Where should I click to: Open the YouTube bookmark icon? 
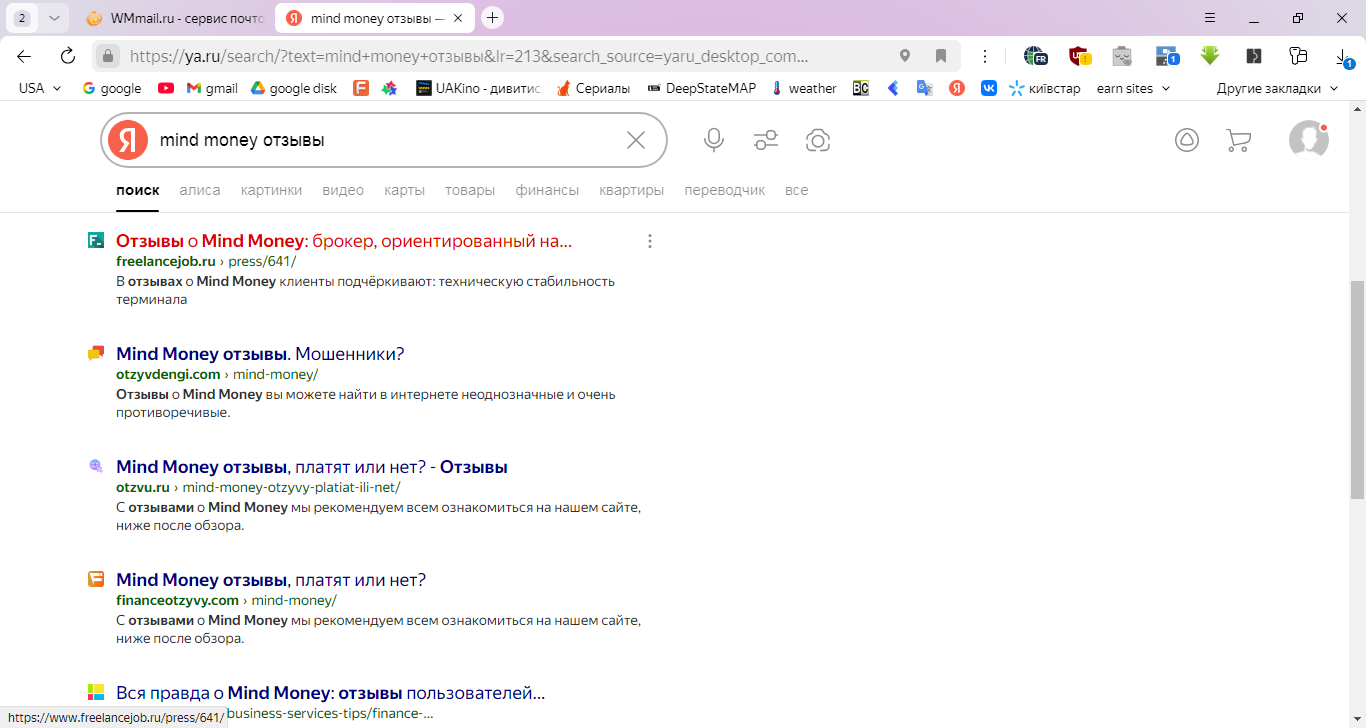(166, 88)
